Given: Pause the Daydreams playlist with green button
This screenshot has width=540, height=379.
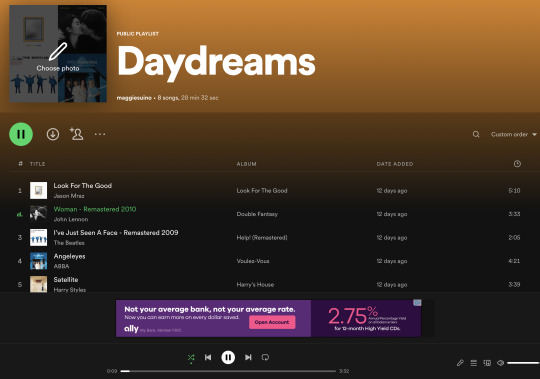Looking at the screenshot, I should click(x=21, y=134).
